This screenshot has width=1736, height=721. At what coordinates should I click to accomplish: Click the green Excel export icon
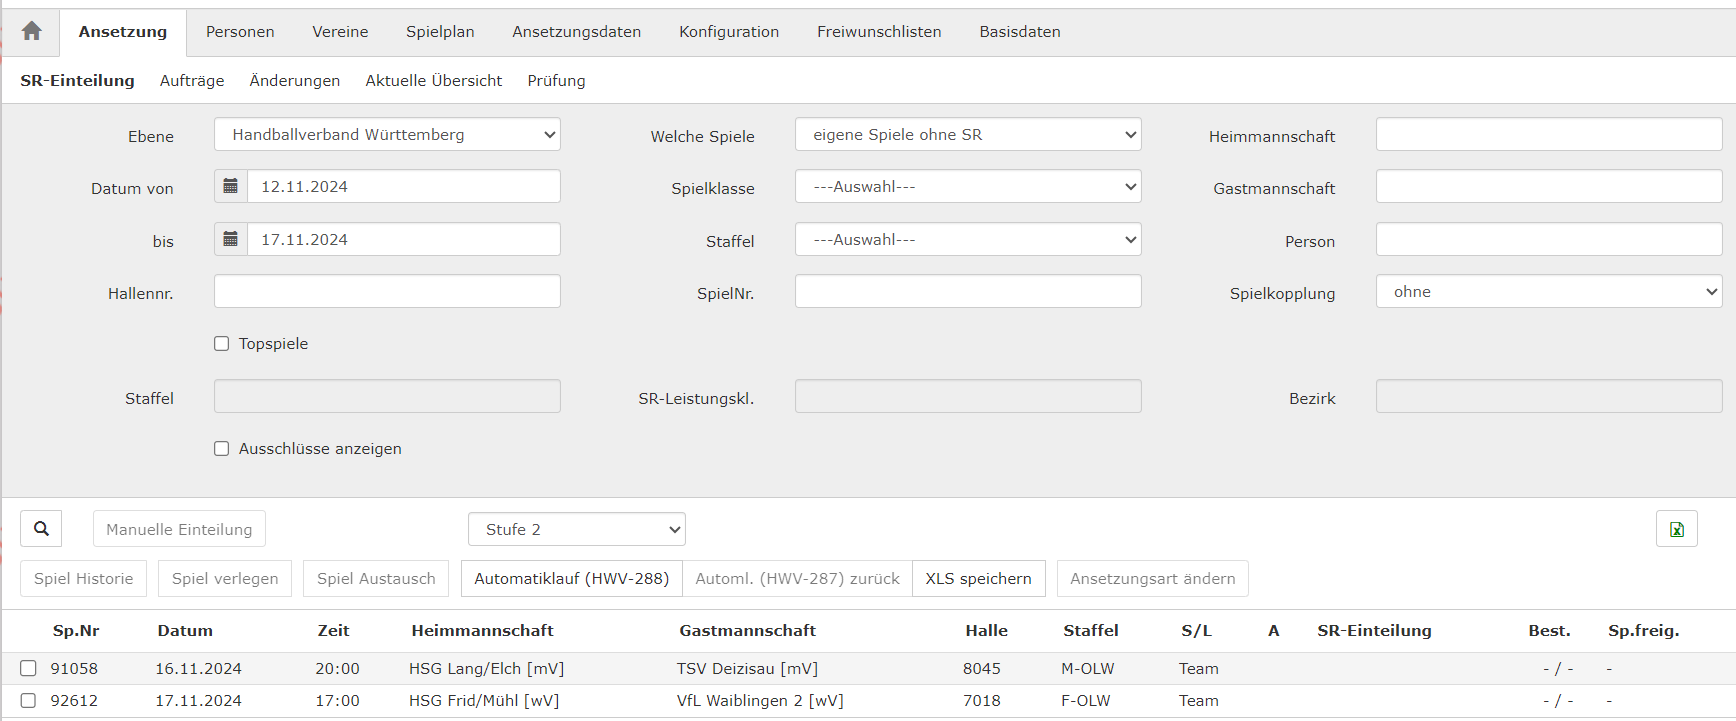pos(1676,529)
